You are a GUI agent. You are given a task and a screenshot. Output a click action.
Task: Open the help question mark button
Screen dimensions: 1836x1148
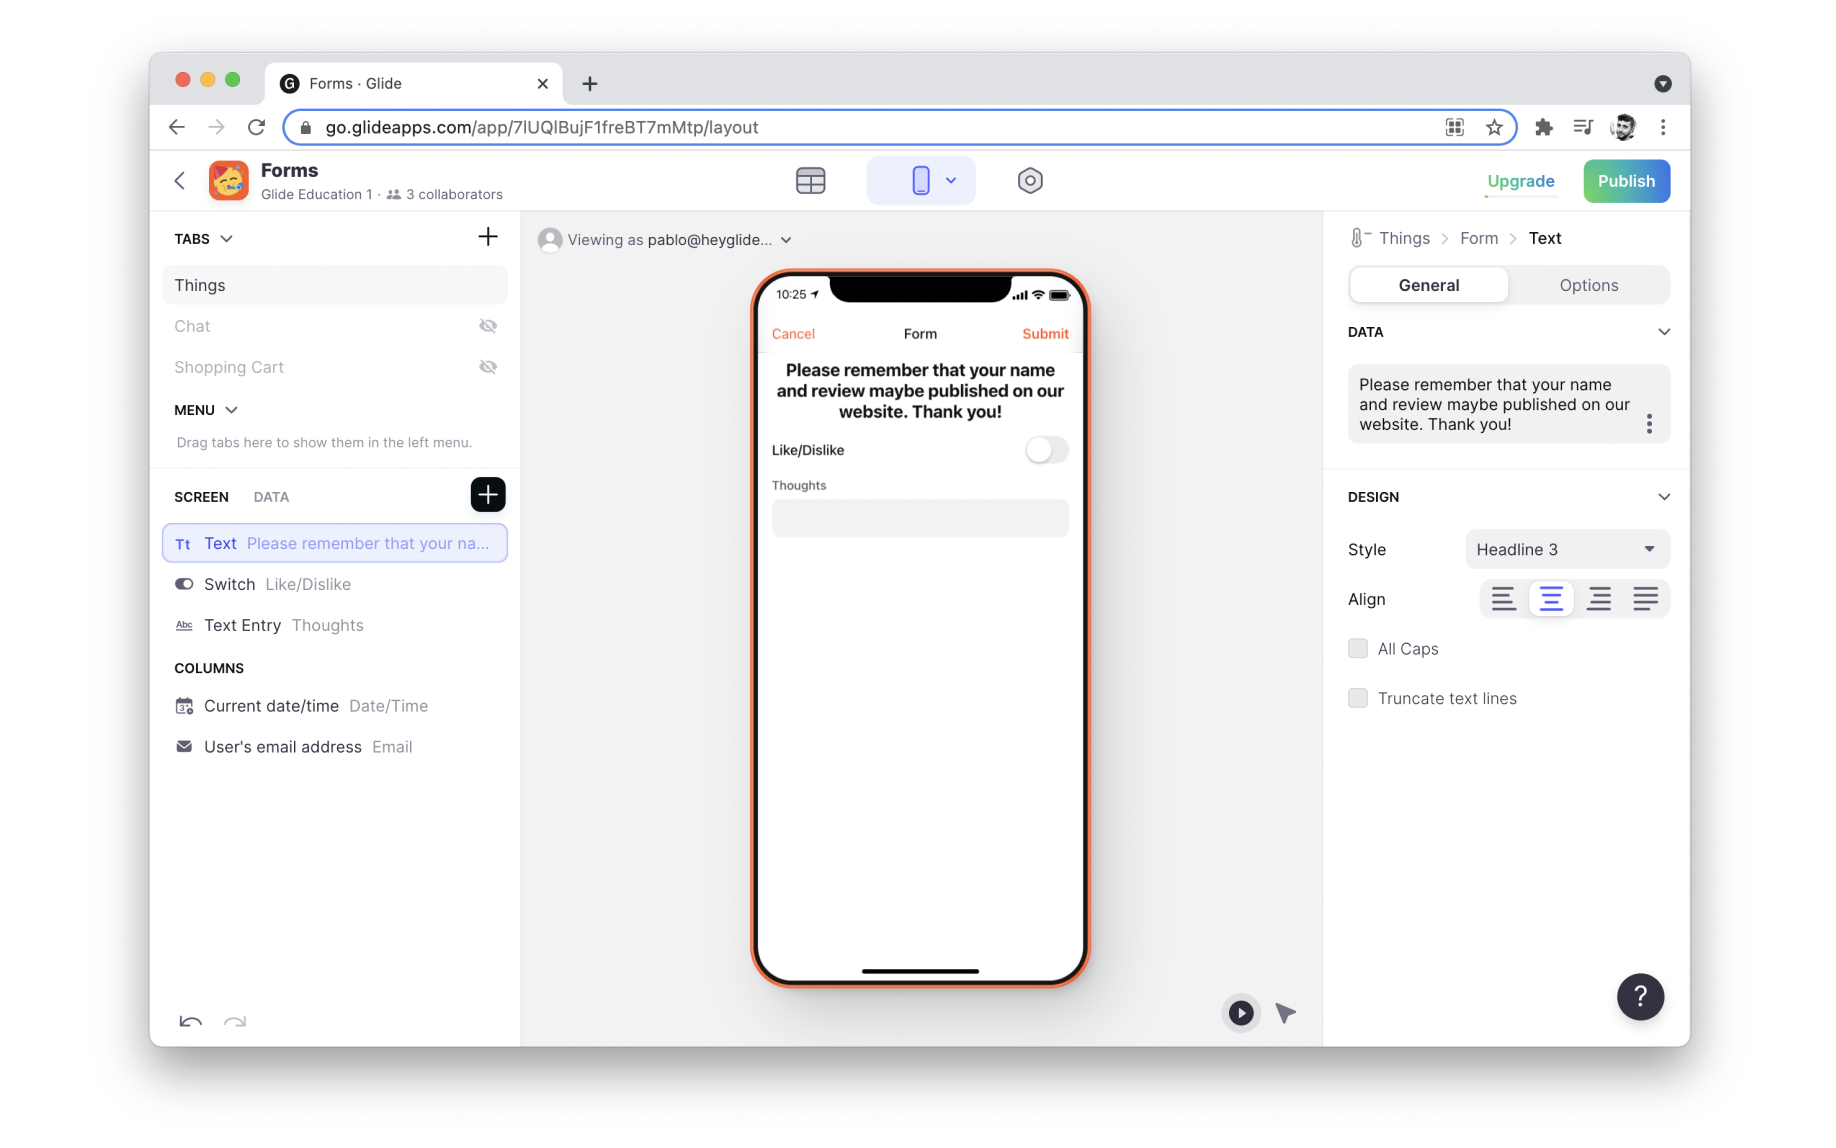pos(1639,996)
